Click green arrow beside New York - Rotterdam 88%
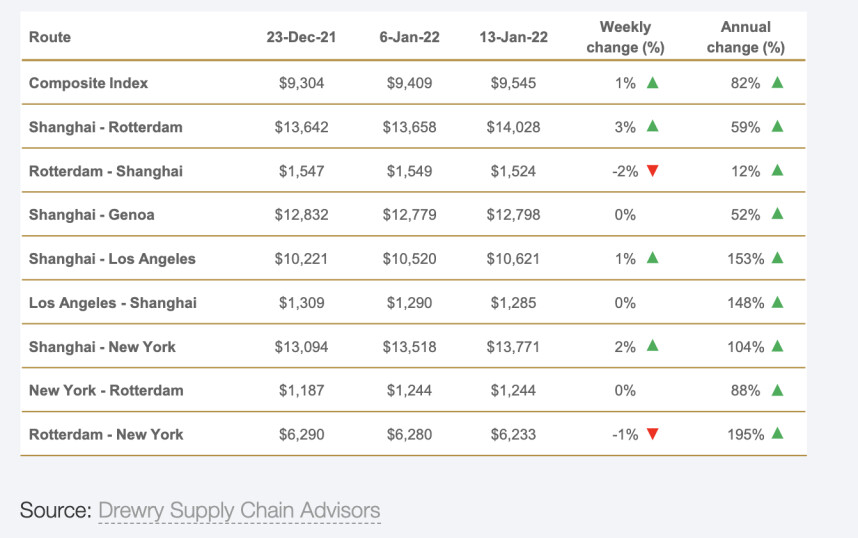Screen dimensions: 858x538 click(777, 390)
